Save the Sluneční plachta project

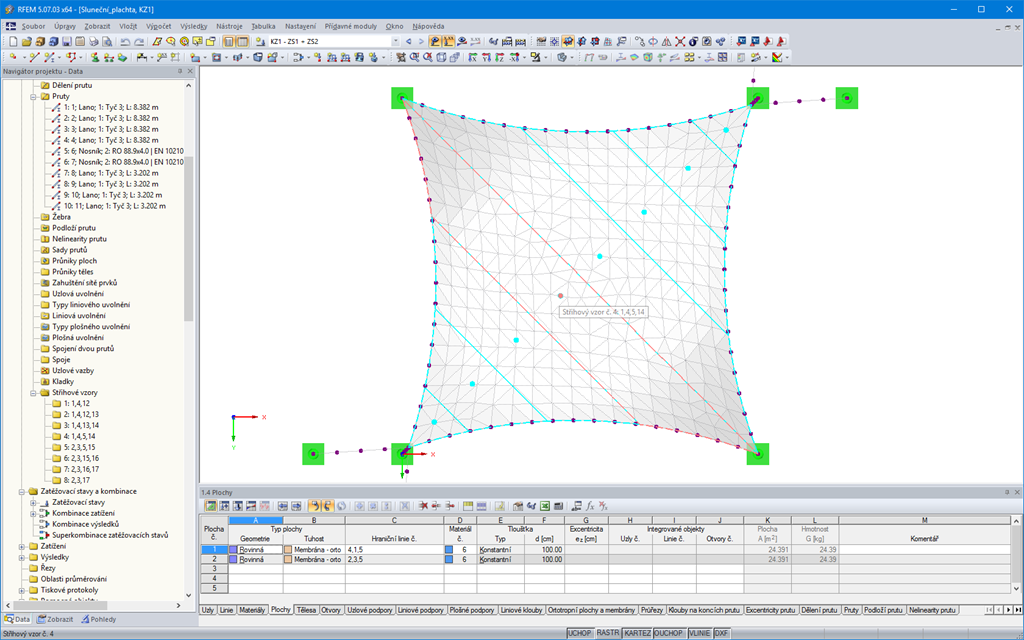pos(67,41)
